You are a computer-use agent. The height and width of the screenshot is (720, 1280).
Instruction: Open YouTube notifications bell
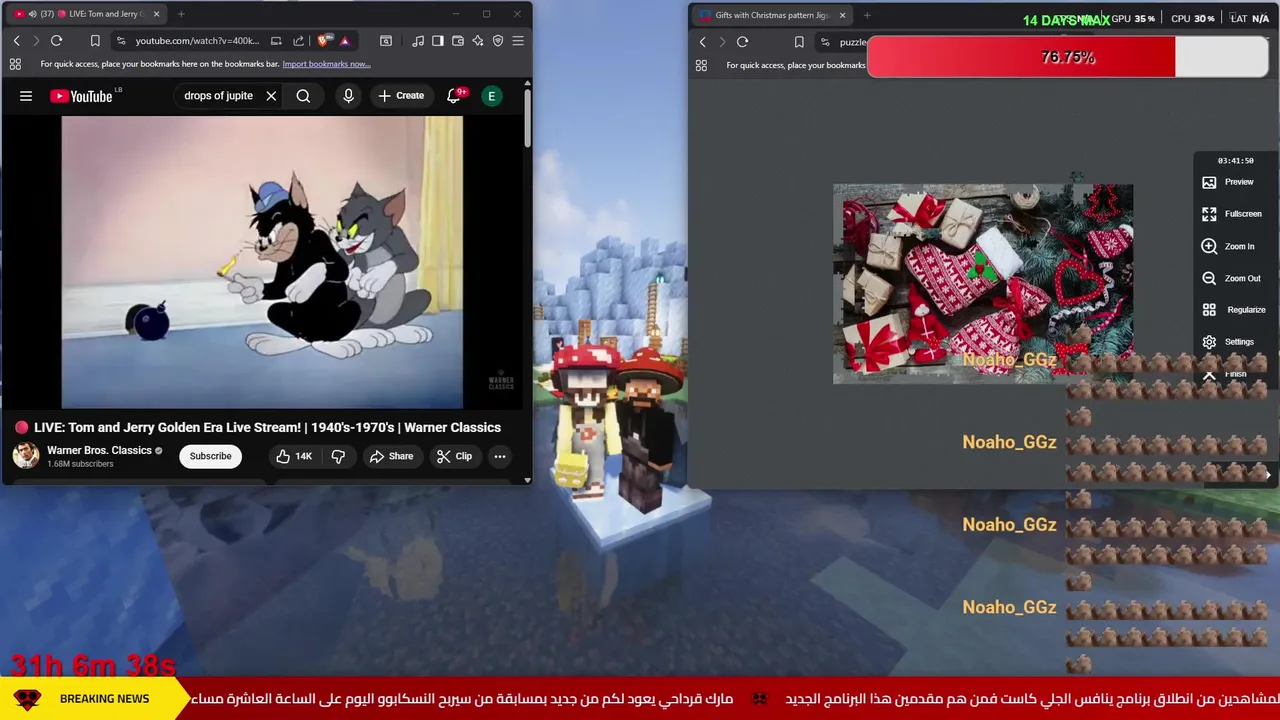point(453,96)
